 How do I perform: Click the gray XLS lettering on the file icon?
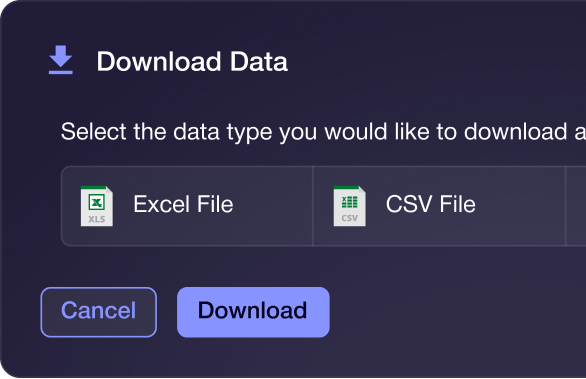97,219
